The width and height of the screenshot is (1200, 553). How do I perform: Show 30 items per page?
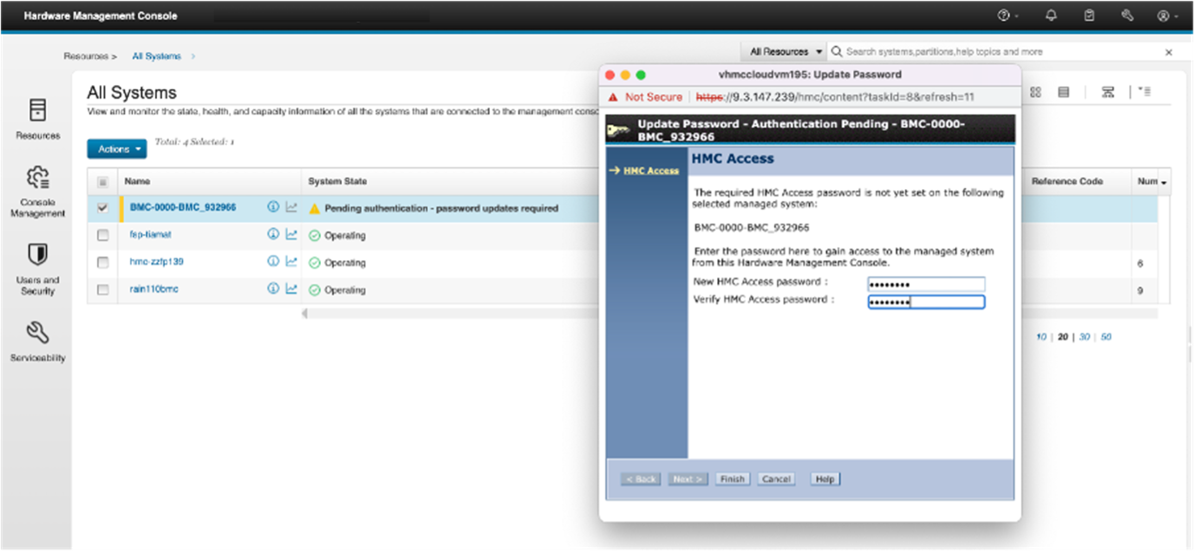coord(1084,337)
